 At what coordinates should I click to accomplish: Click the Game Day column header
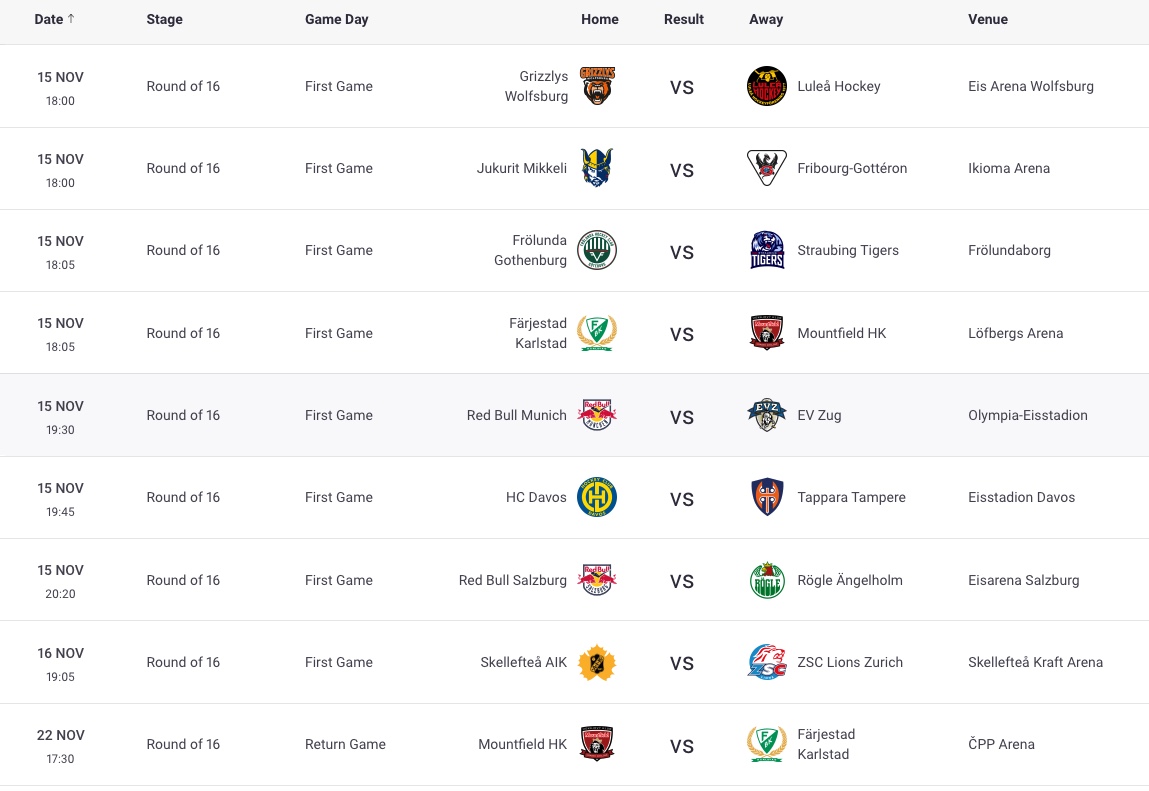coord(336,19)
